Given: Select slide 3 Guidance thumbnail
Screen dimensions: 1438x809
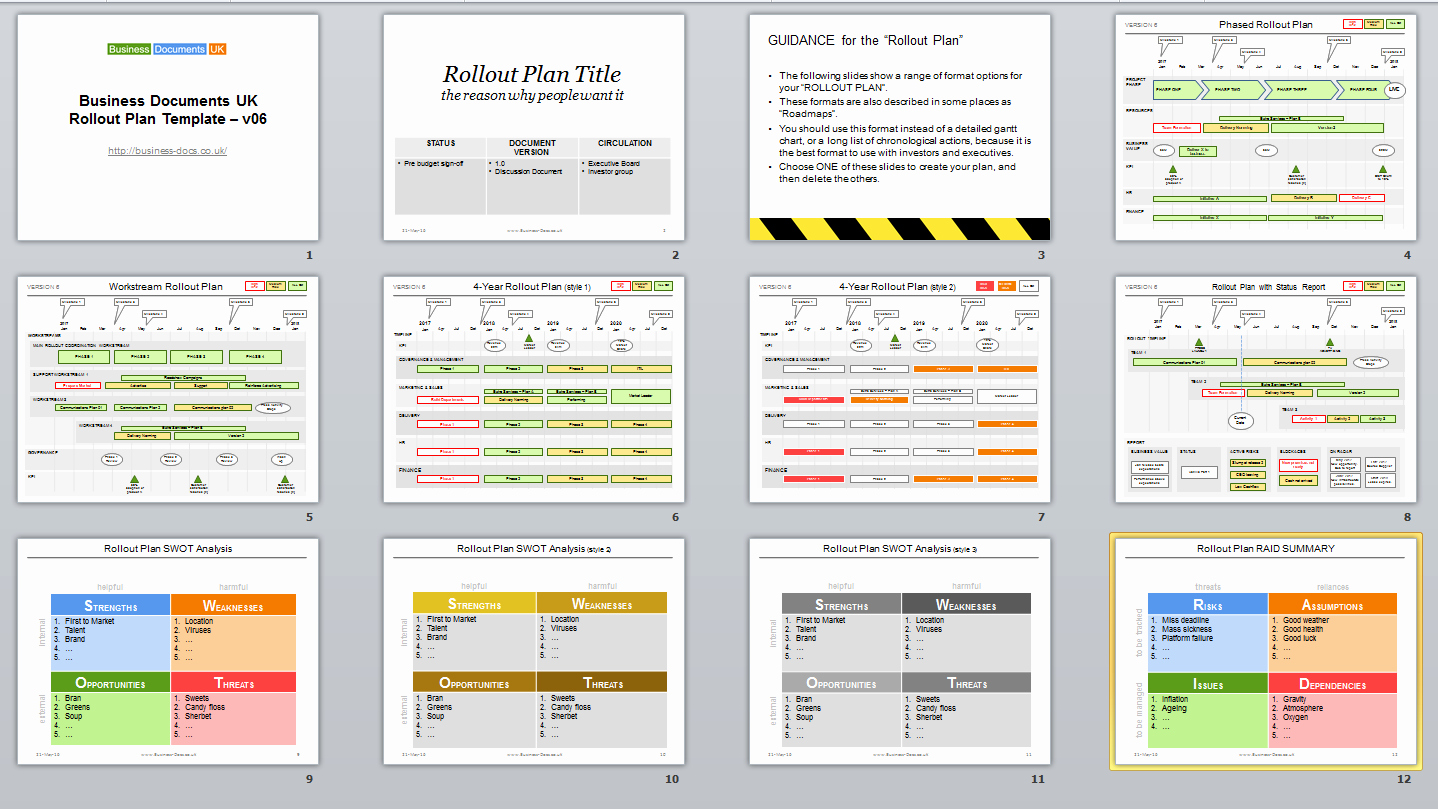Looking at the screenshot, I should tap(900, 127).
